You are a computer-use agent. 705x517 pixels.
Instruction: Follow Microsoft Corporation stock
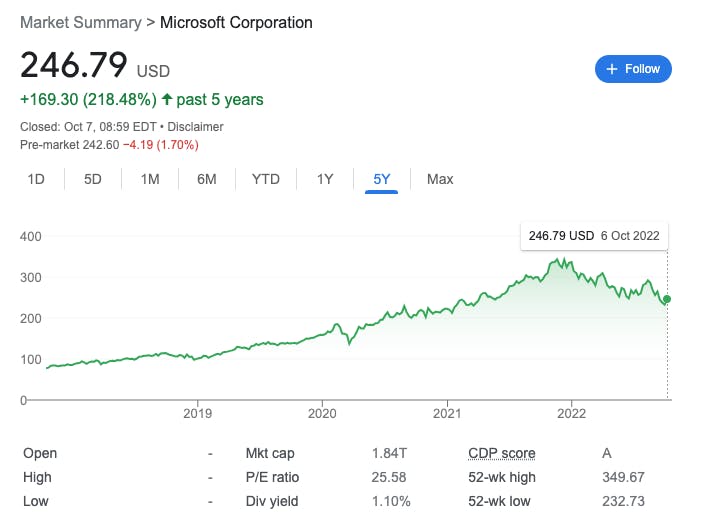tap(633, 69)
